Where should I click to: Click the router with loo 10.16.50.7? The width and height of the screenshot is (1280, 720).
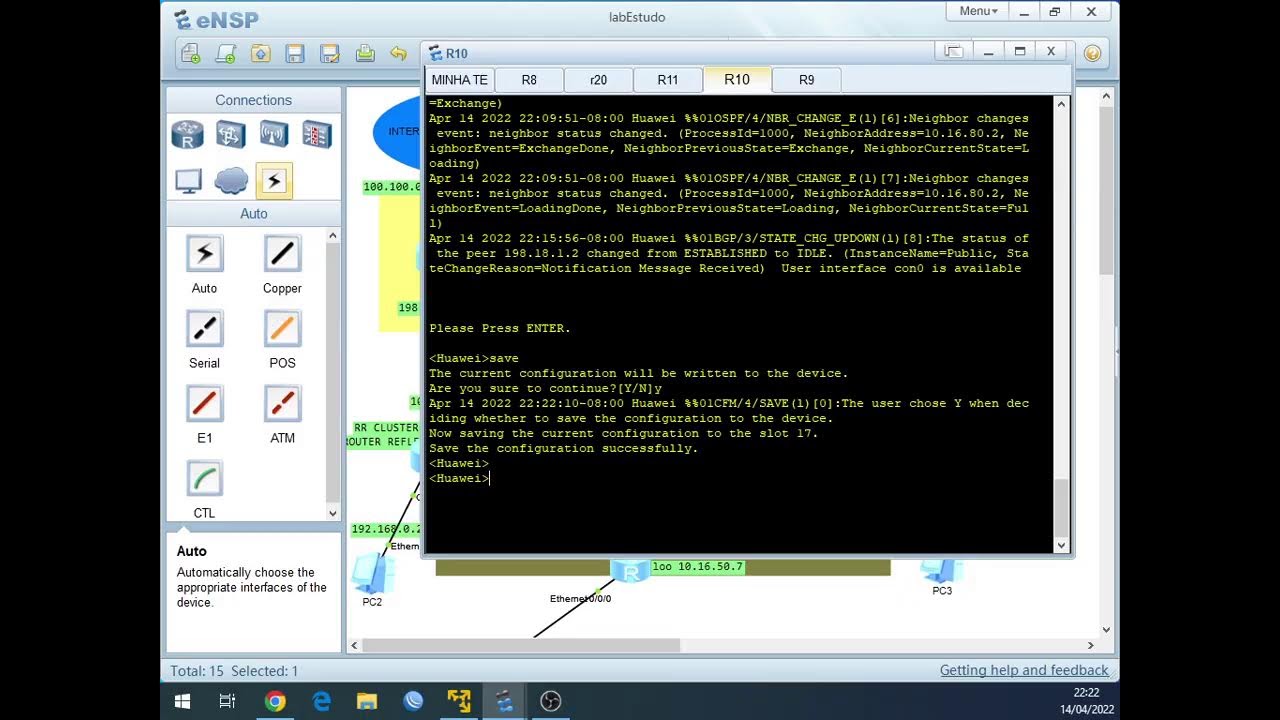pyautogui.click(x=630, y=571)
